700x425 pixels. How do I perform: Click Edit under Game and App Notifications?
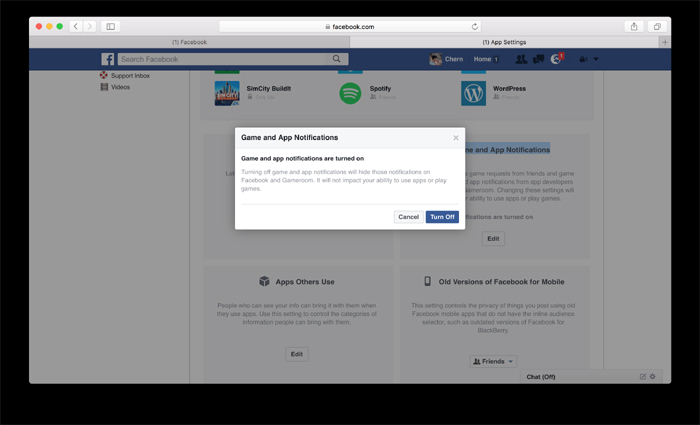(493, 238)
